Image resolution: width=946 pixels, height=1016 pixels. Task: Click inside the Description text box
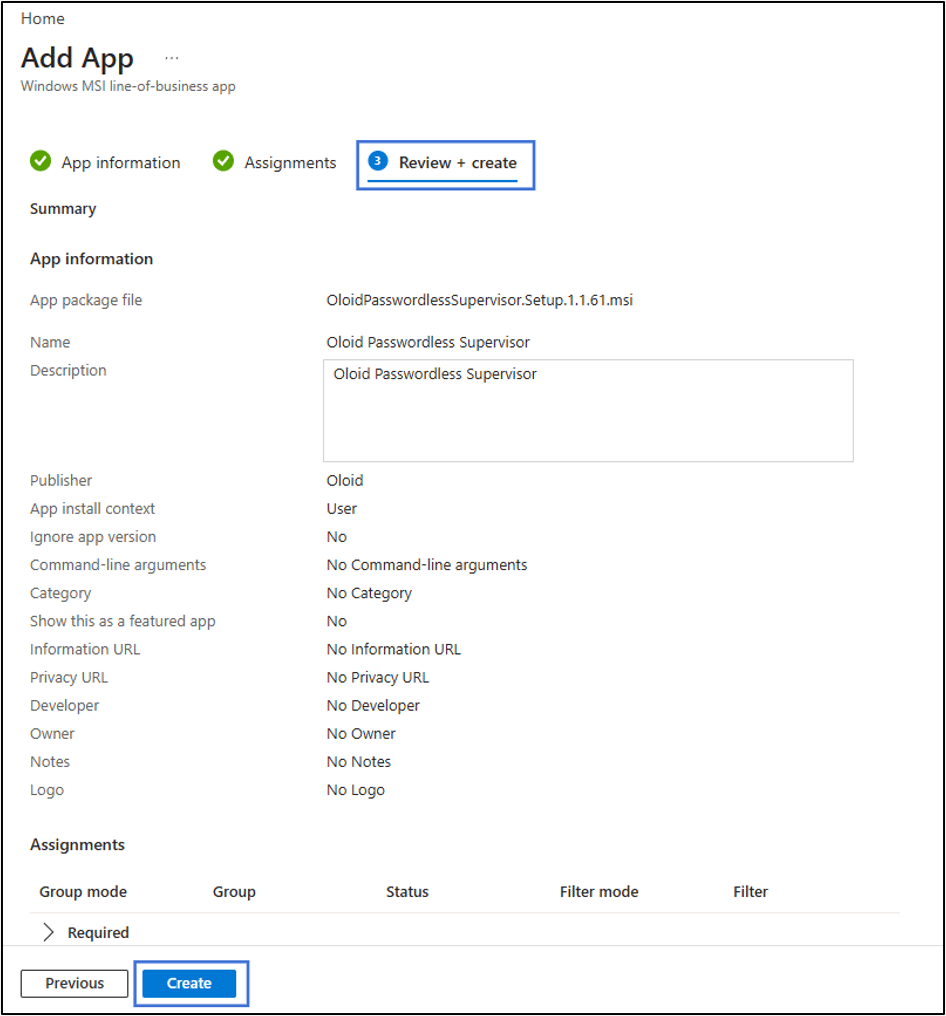pos(588,411)
